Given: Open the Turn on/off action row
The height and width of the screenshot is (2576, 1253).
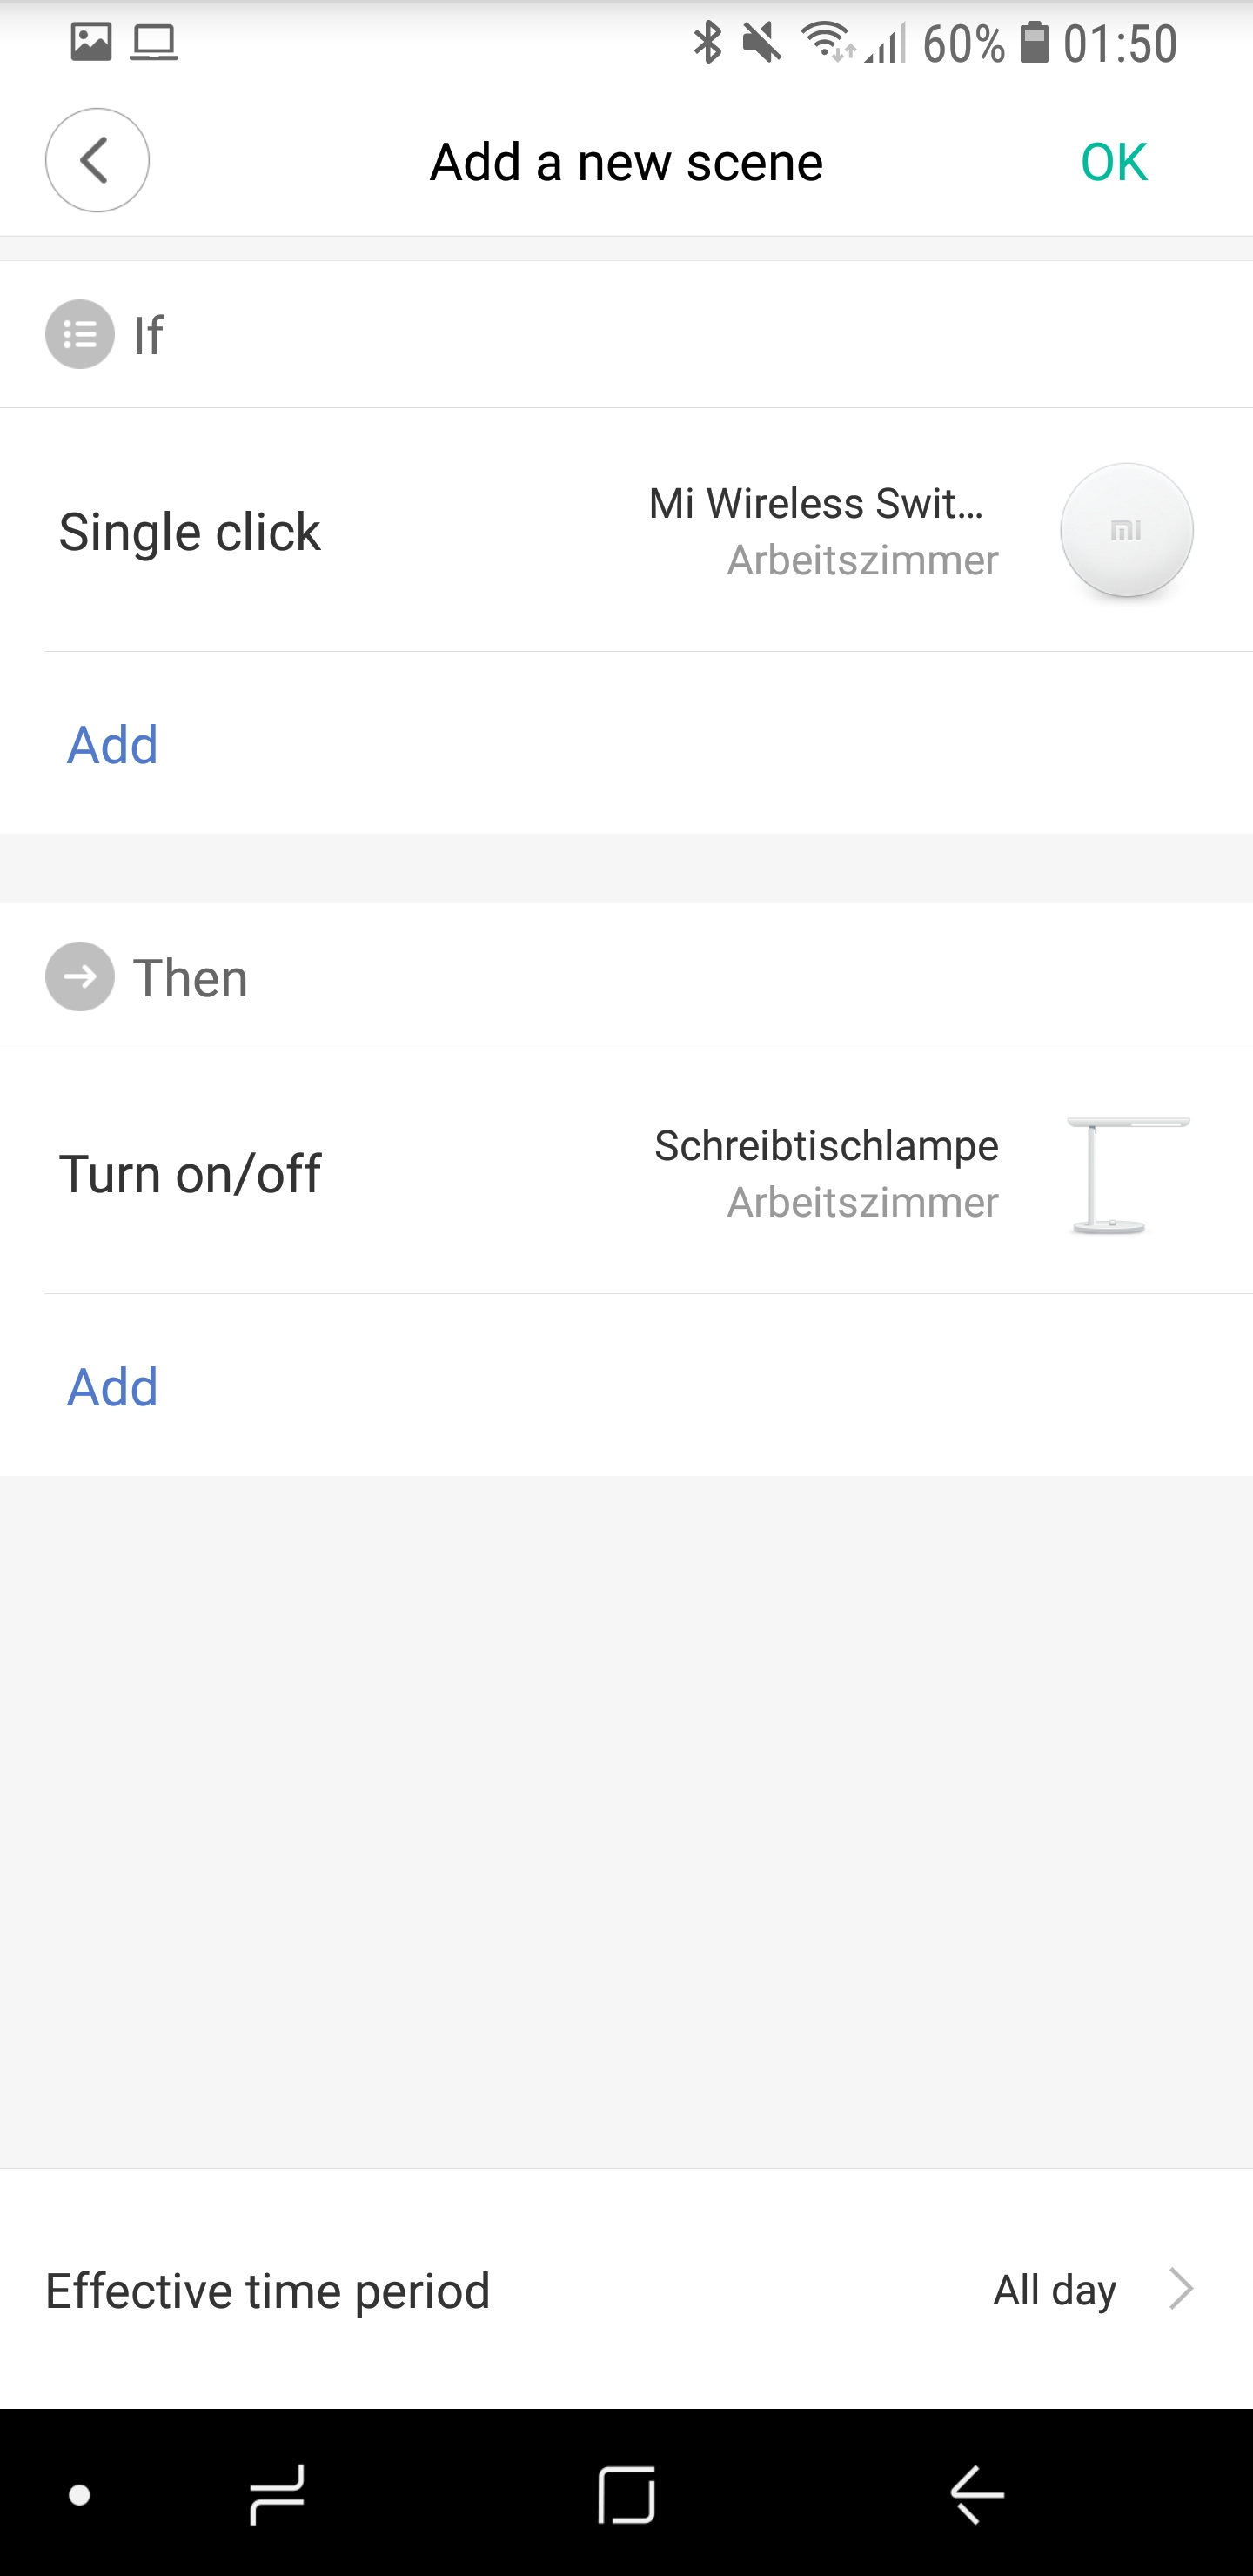Looking at the screenshot, I should pyautogui.click(x=190, y=1174).
